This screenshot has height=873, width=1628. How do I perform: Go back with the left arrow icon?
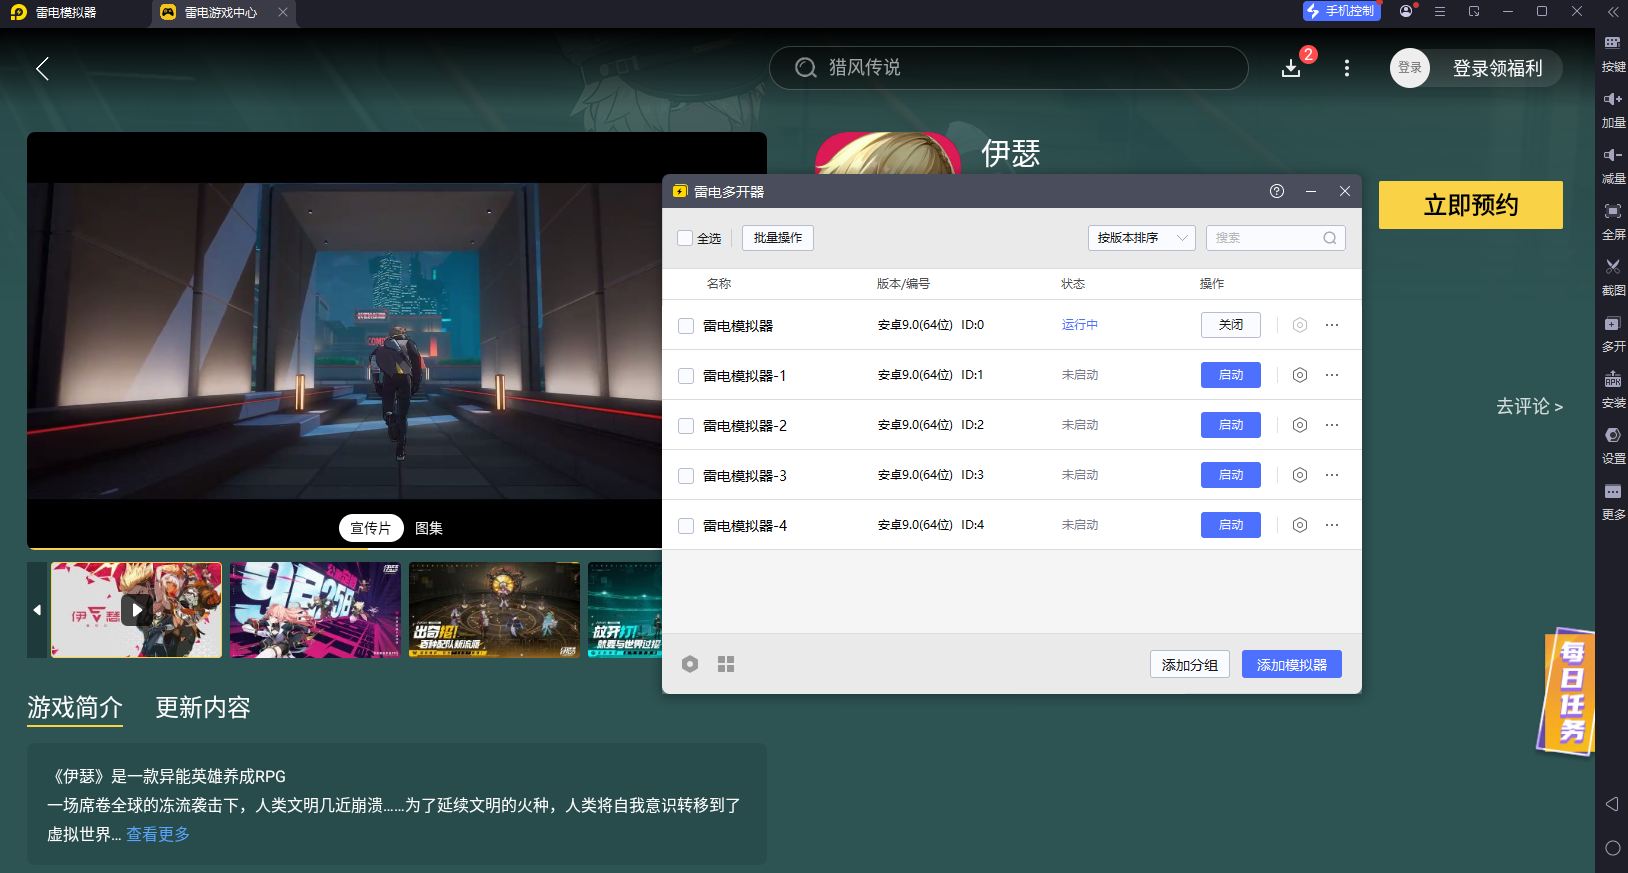click(42, 68)
